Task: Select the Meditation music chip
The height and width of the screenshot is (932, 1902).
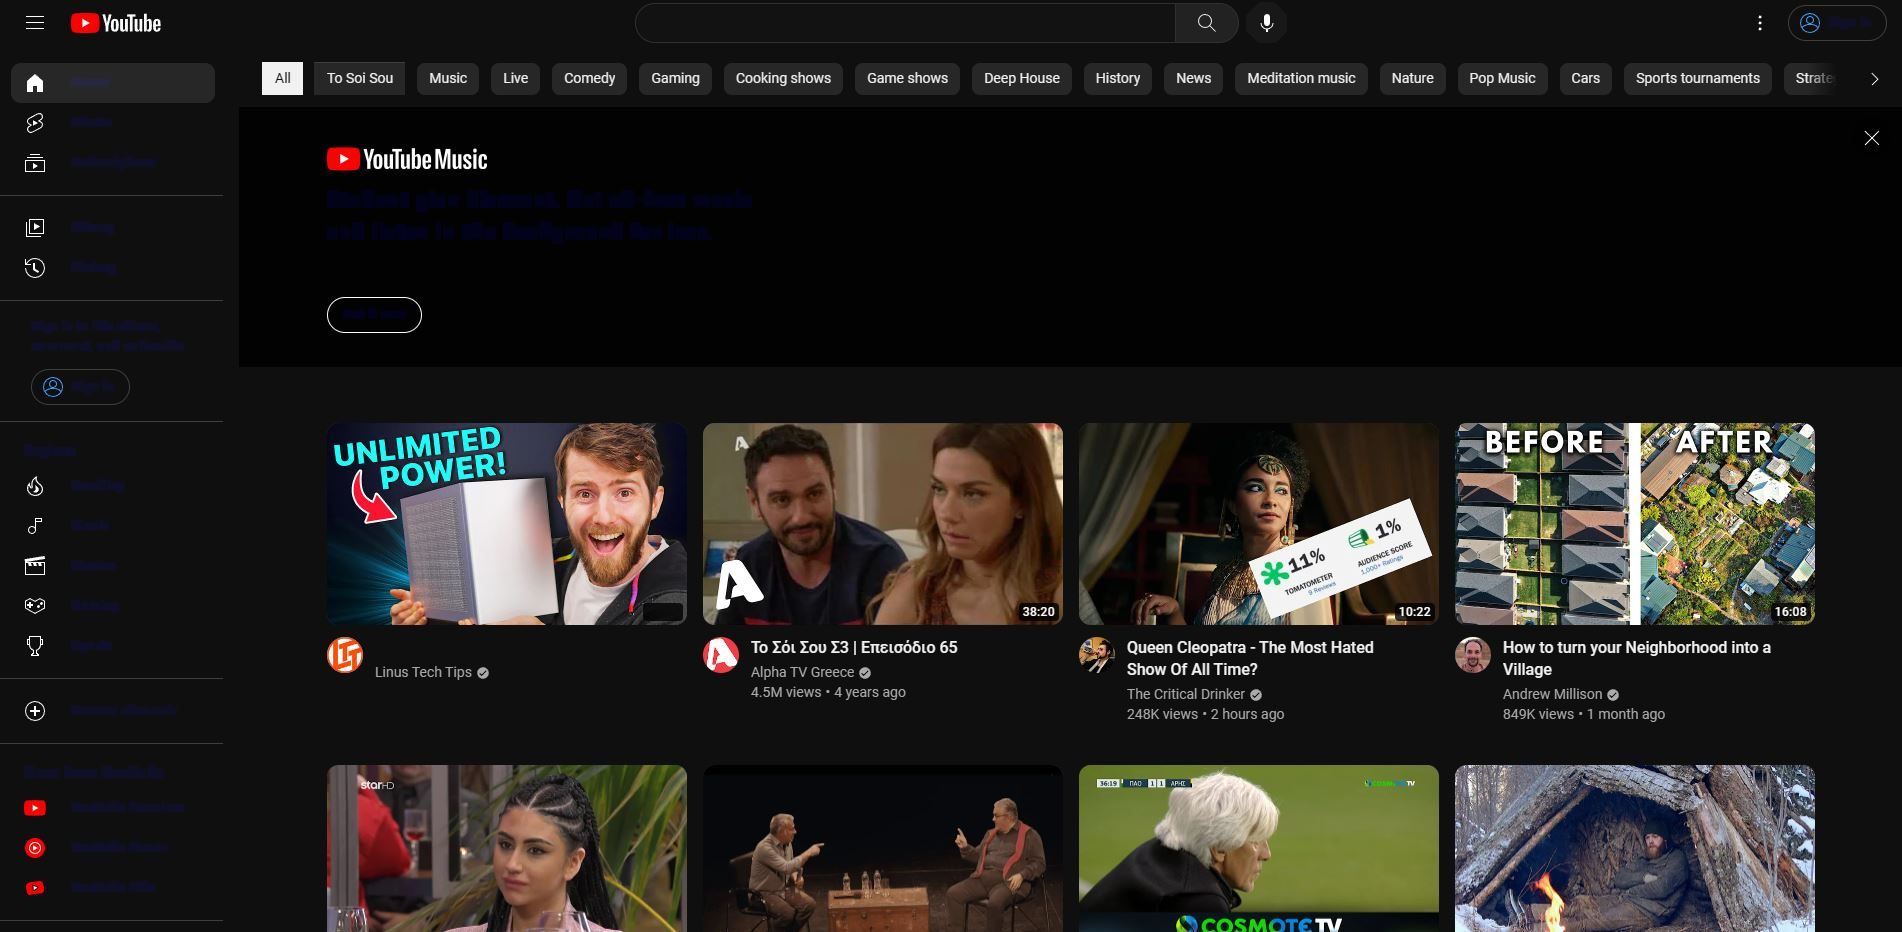Action: click(1301, 79)
